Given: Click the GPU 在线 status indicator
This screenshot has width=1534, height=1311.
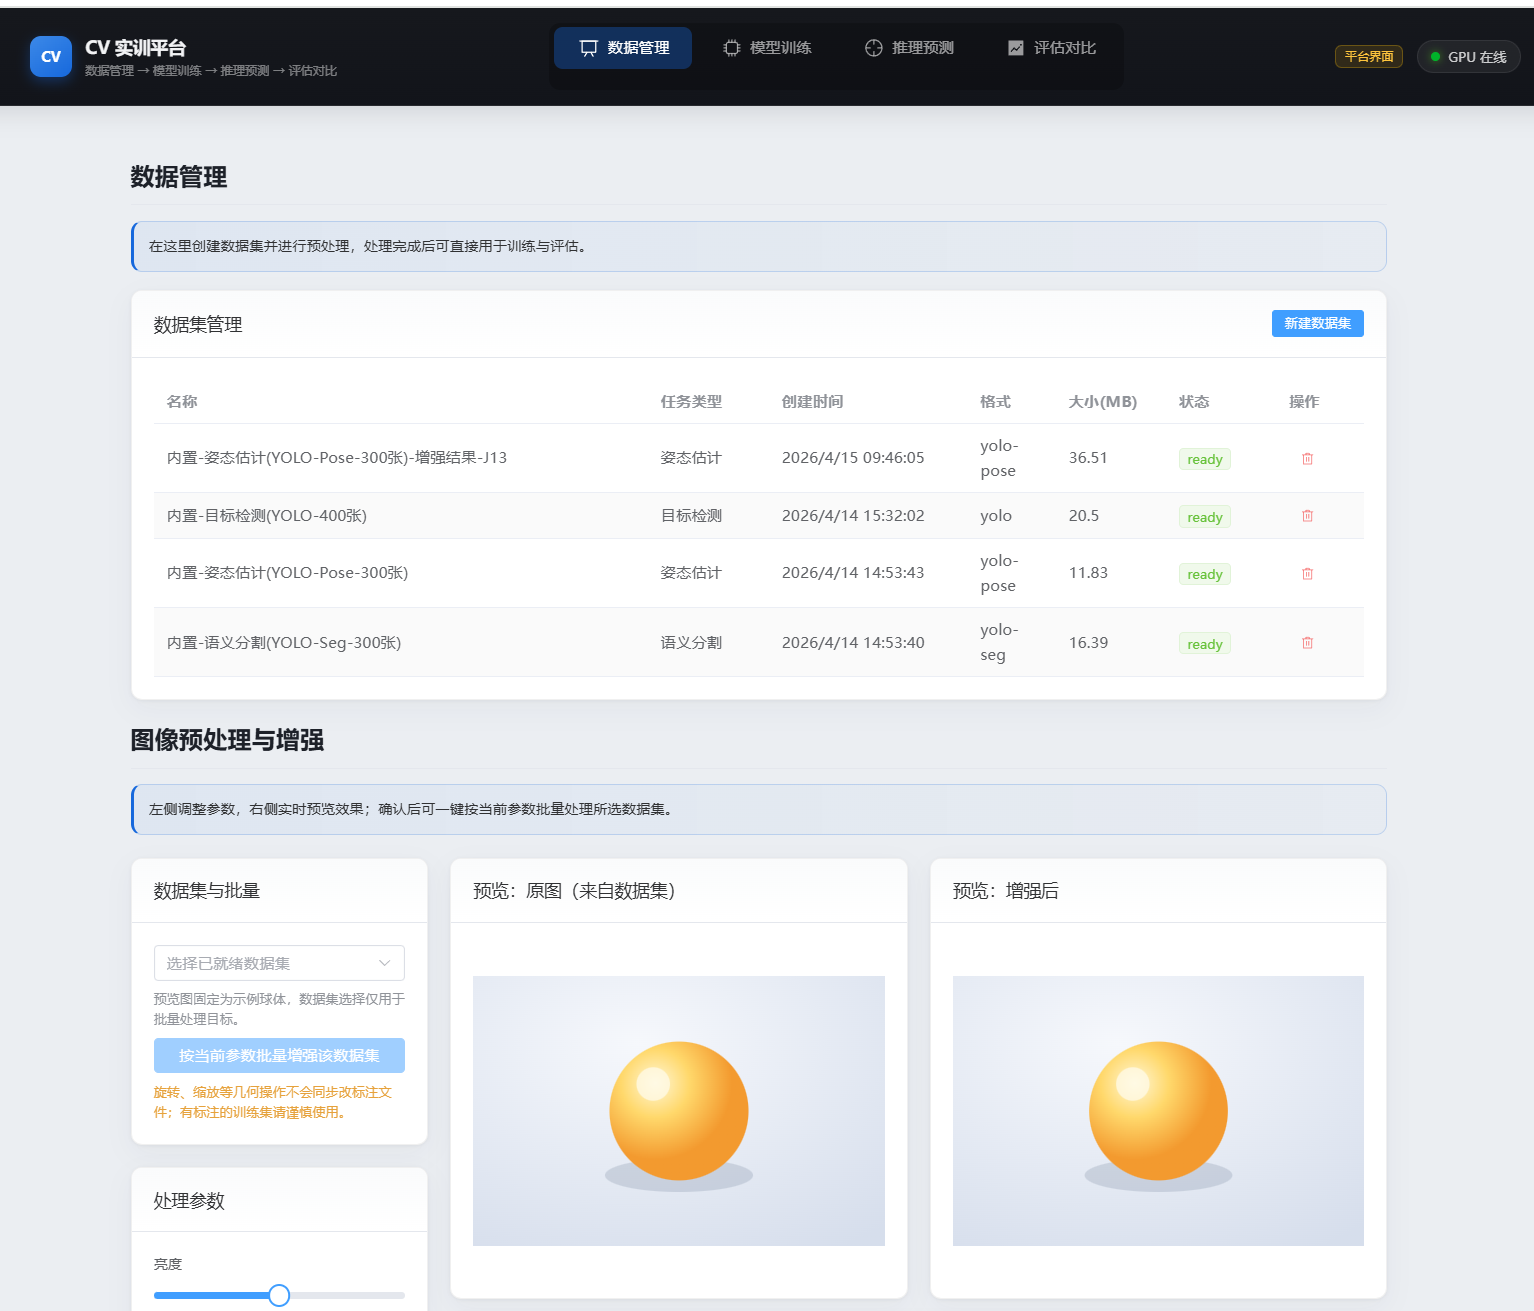Looking at the screenshot, I should click(1468, 56).
